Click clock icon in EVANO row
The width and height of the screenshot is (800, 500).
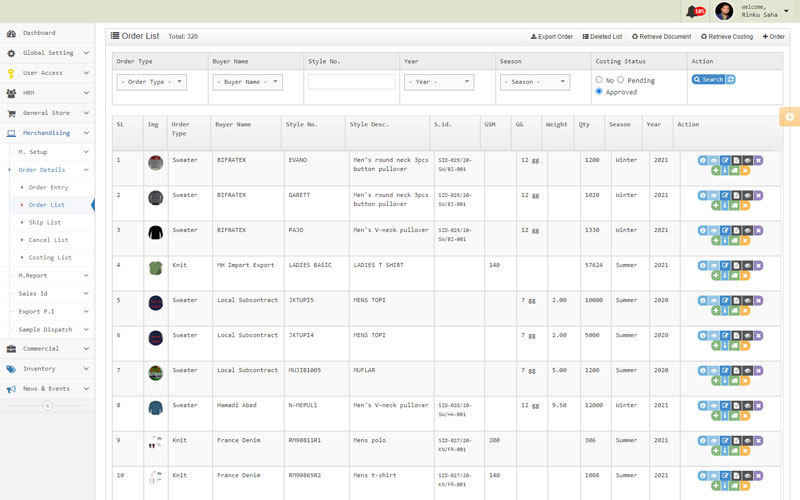pyautogui.click(x=703, y=160)
